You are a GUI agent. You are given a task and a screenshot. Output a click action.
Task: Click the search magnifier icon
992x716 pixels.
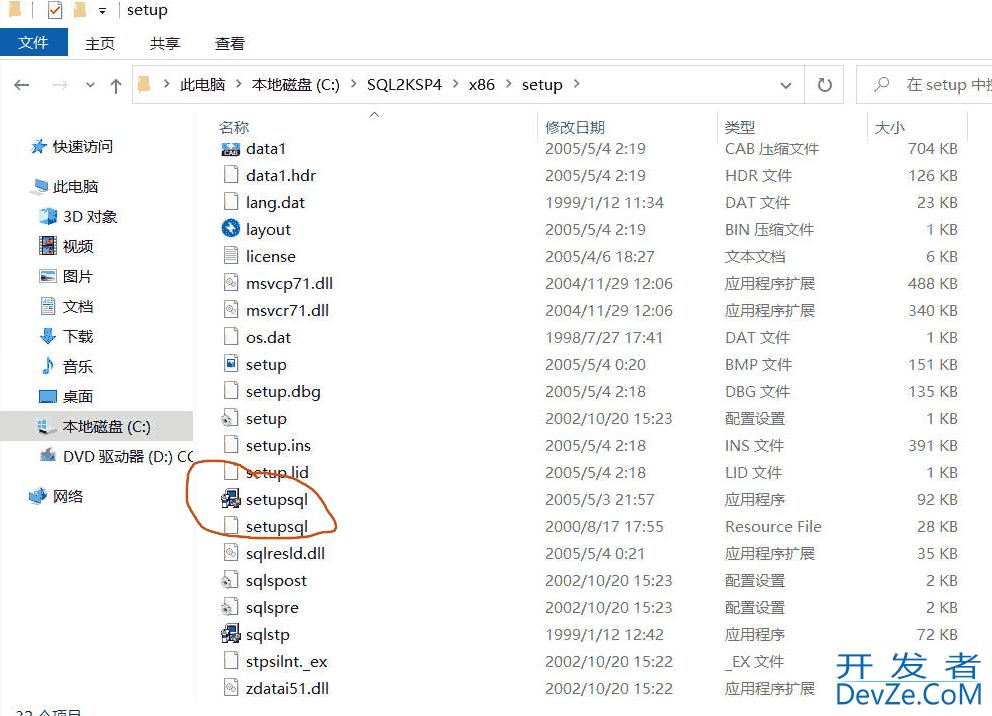(882, 84)
